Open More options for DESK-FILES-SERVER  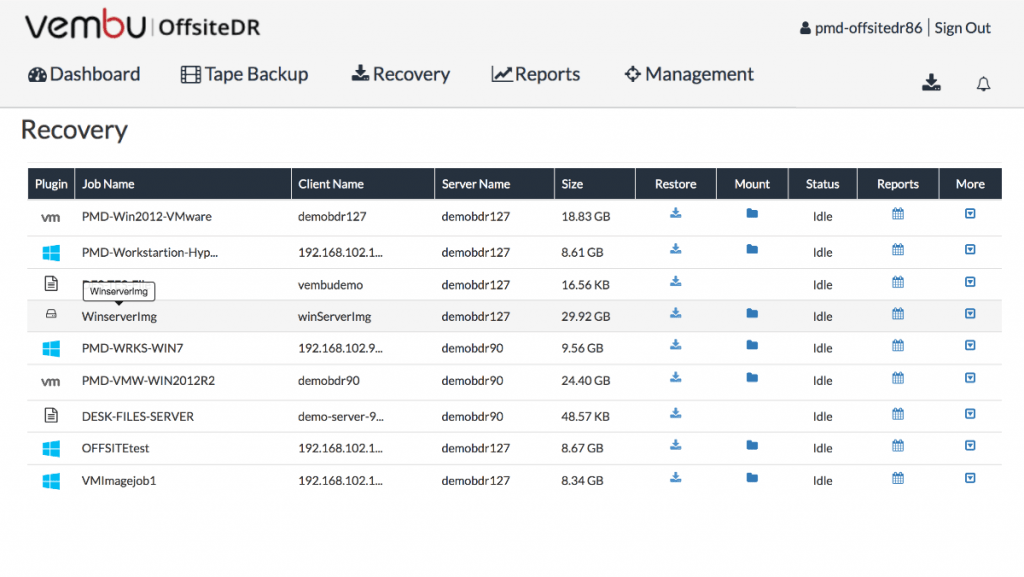[x=970, y=414]
